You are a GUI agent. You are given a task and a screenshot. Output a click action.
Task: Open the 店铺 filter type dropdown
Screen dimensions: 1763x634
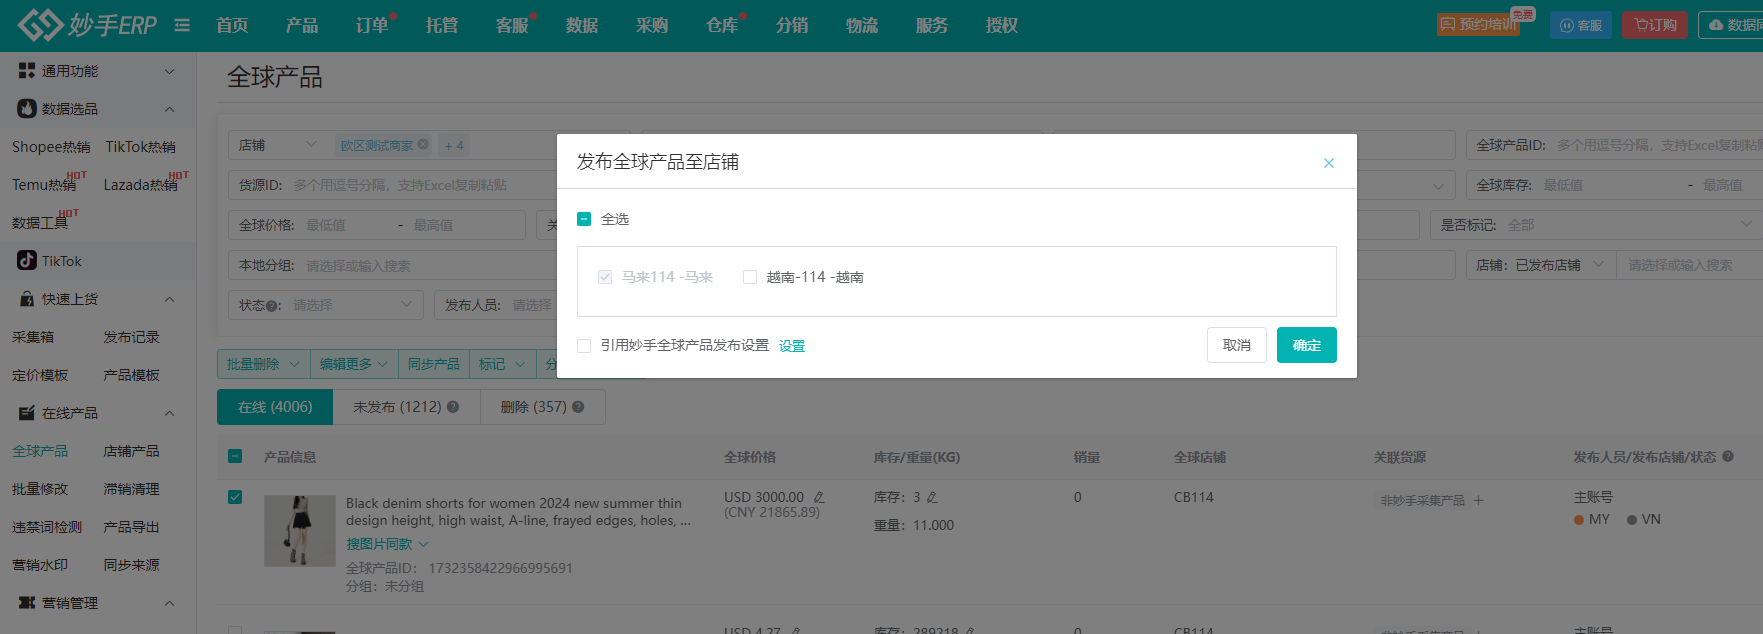coord(278,145)
